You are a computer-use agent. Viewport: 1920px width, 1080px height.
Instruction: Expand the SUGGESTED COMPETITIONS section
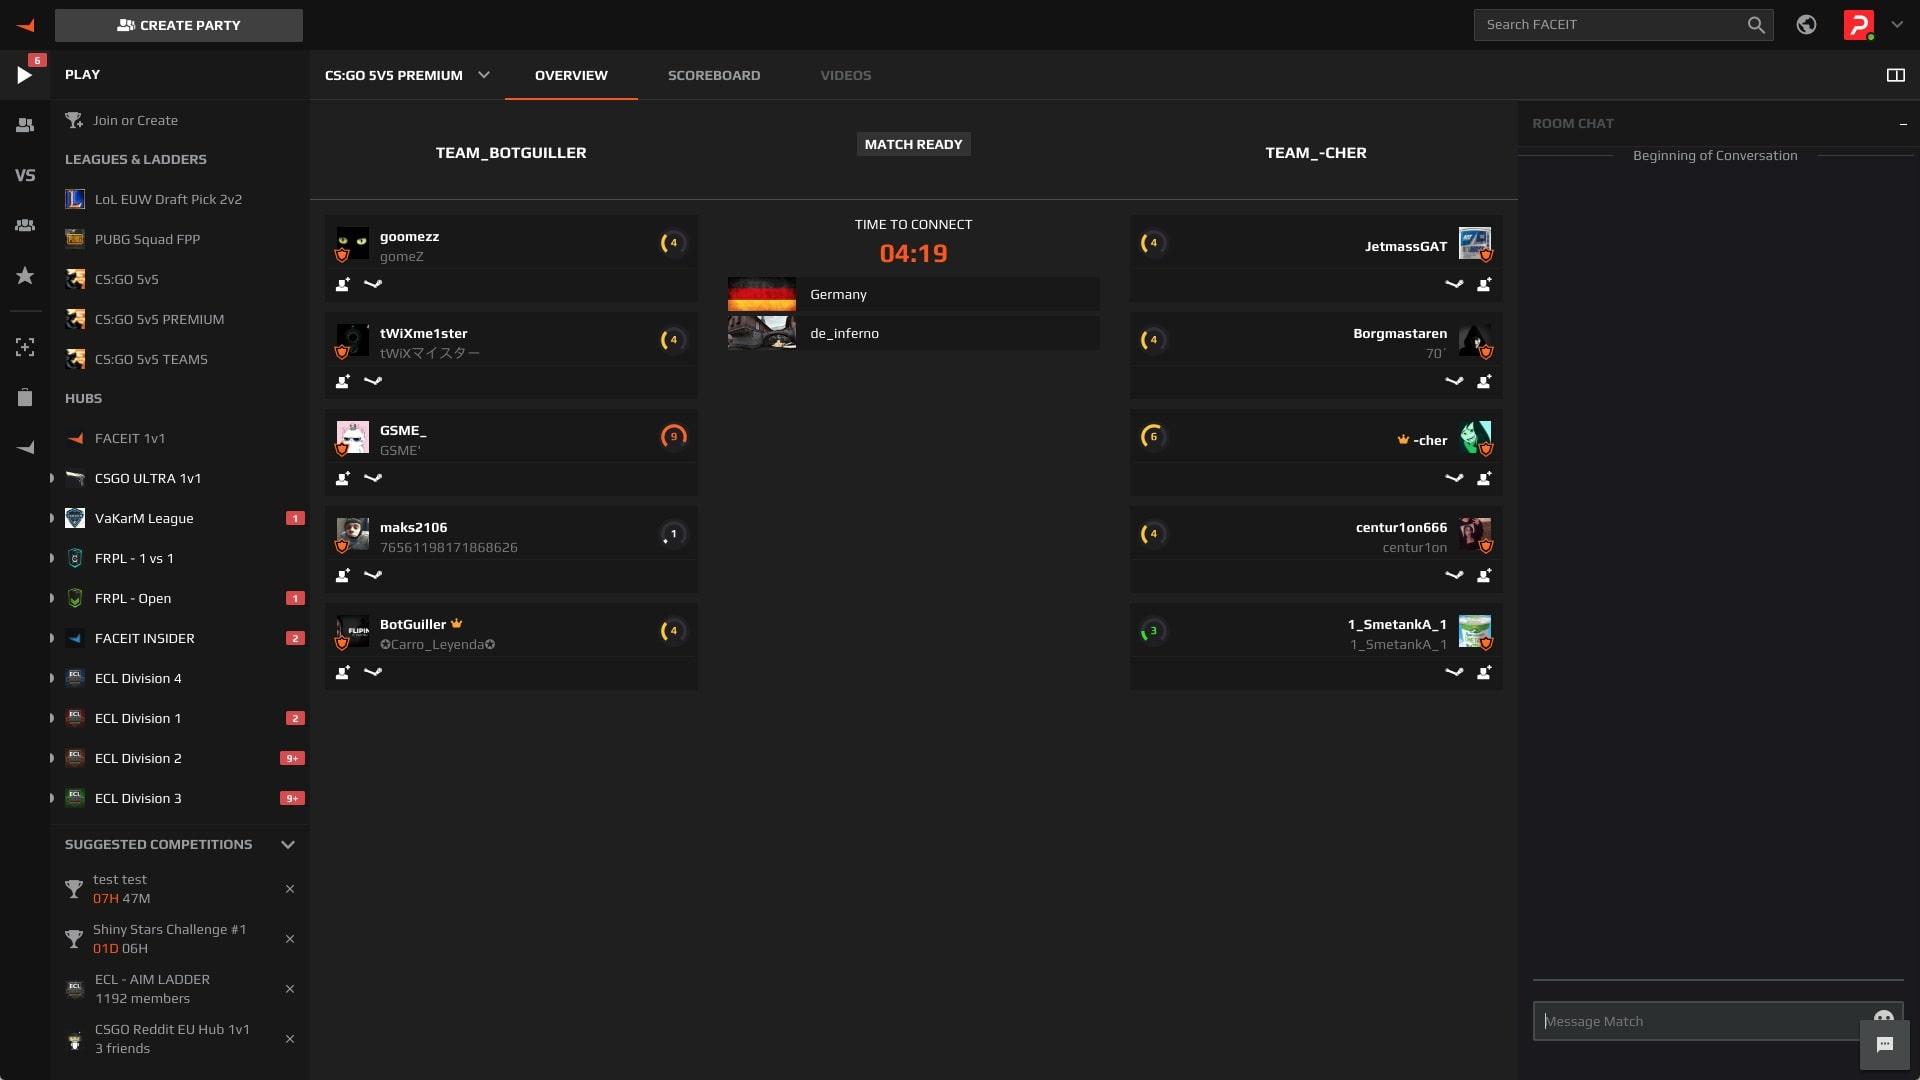287,844
